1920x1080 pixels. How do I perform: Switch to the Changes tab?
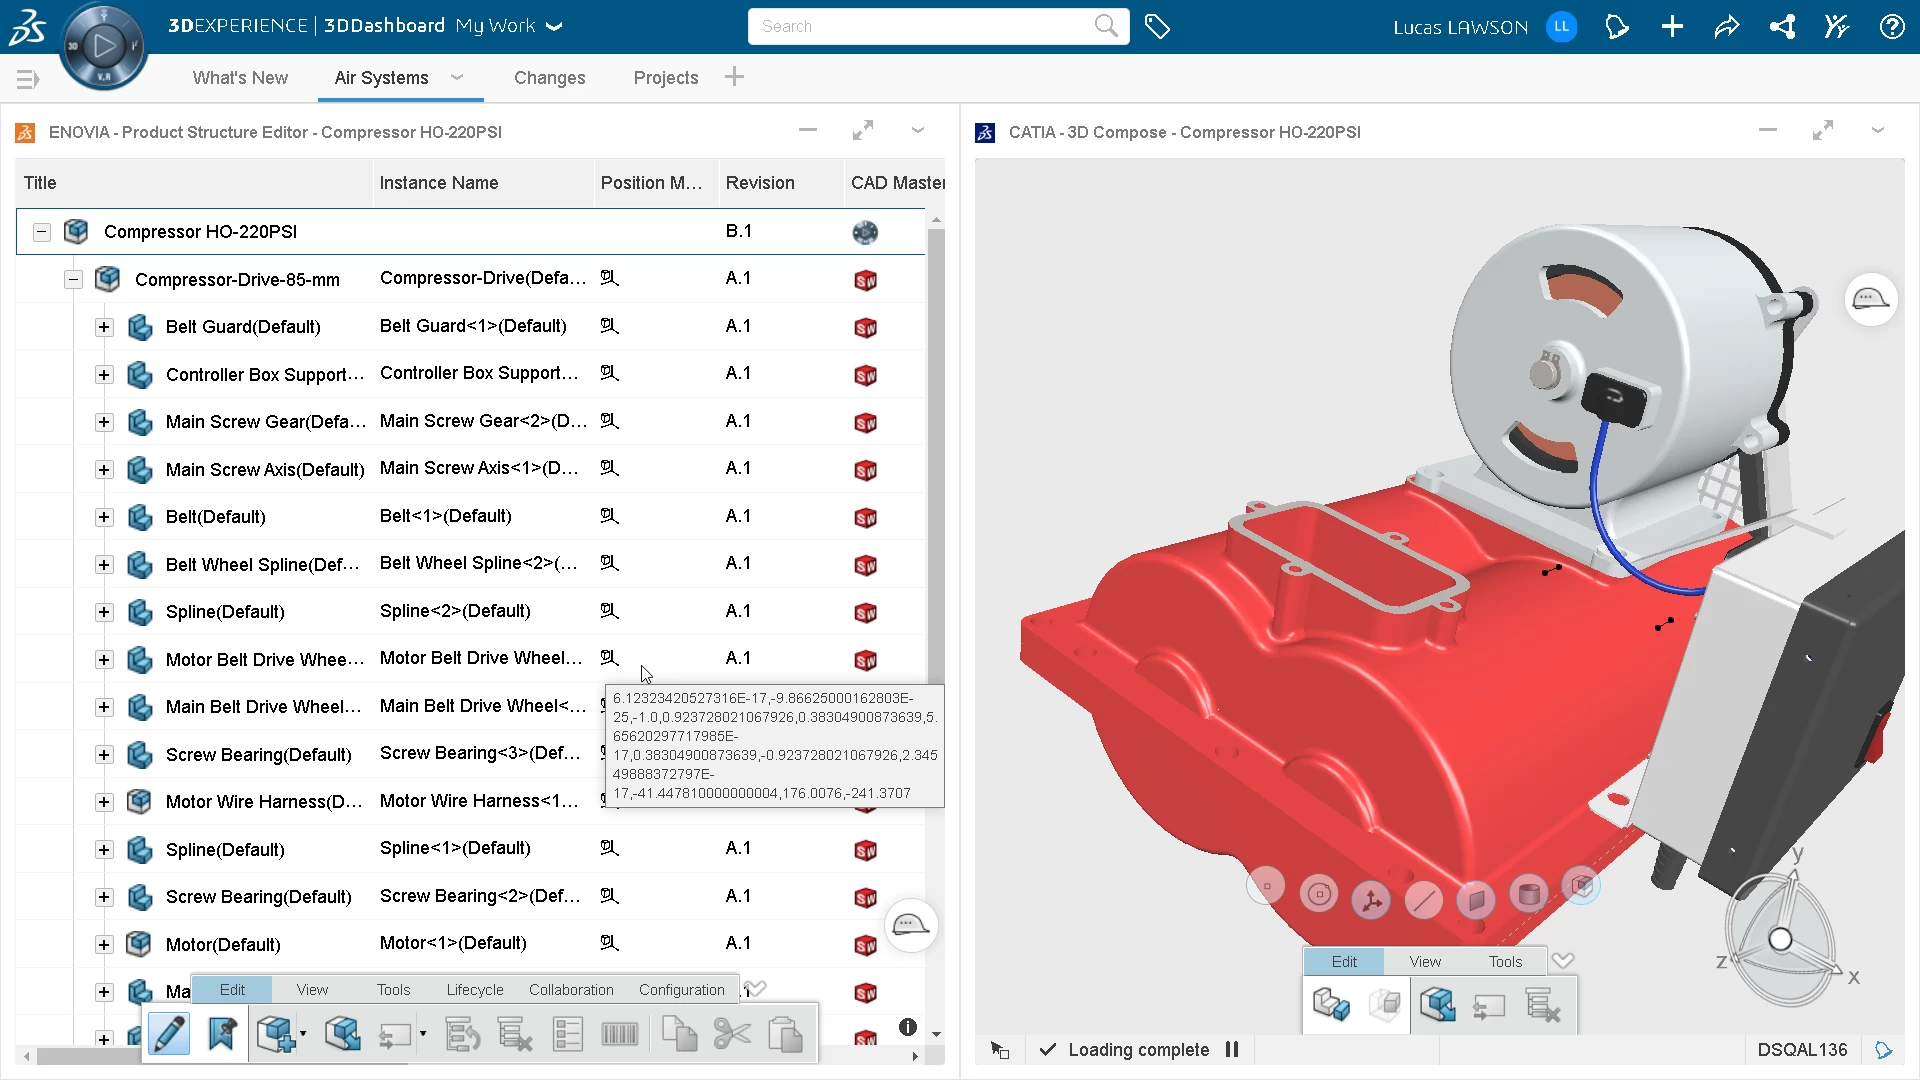pos(549,78)
